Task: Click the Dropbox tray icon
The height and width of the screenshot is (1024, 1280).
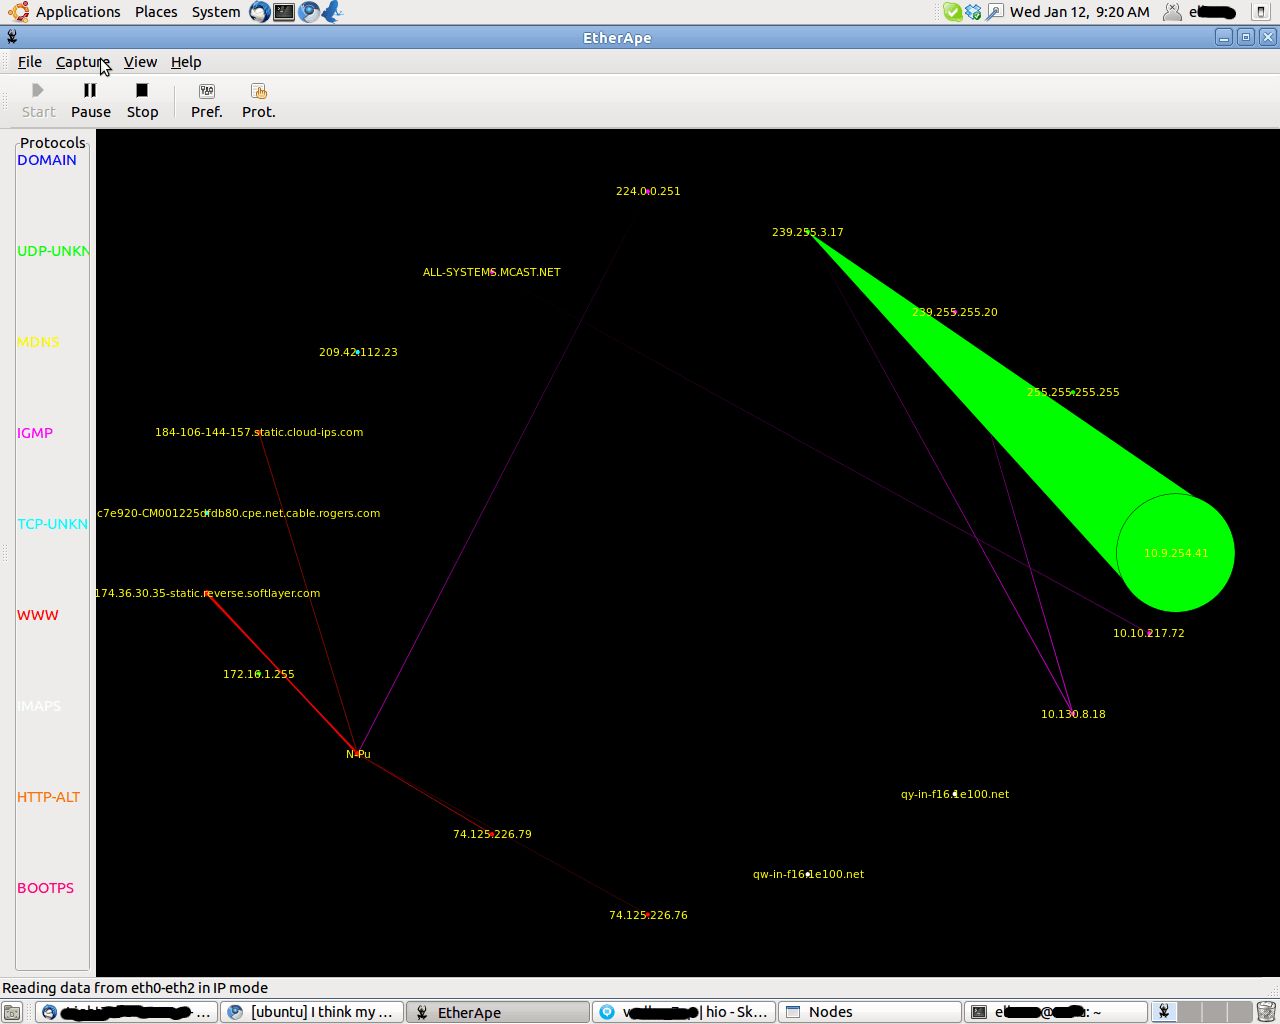Action: [973, 12]
